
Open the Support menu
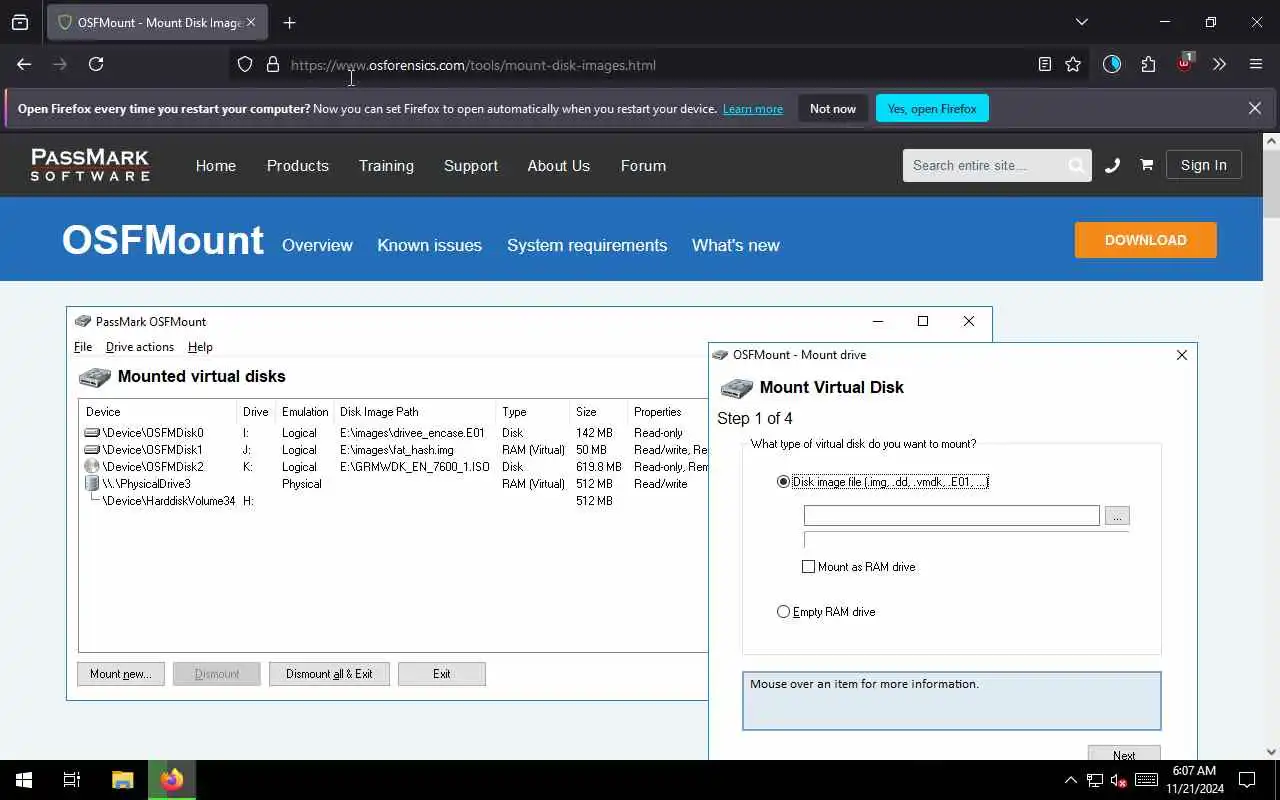pyautogui.click(x=471, y=166)
